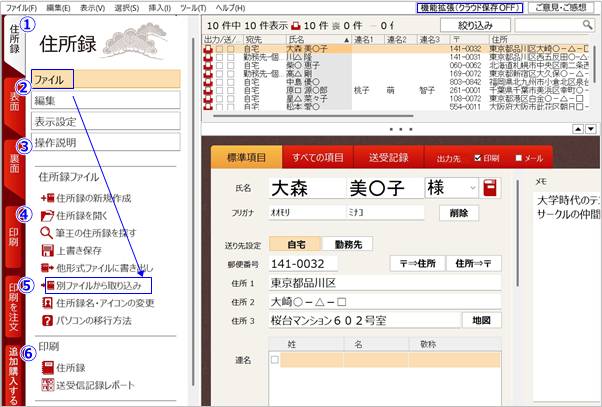This screenshot has width=602, height=407.
Task: Open パソコンの移行方法 help icon
Action: 47,320
